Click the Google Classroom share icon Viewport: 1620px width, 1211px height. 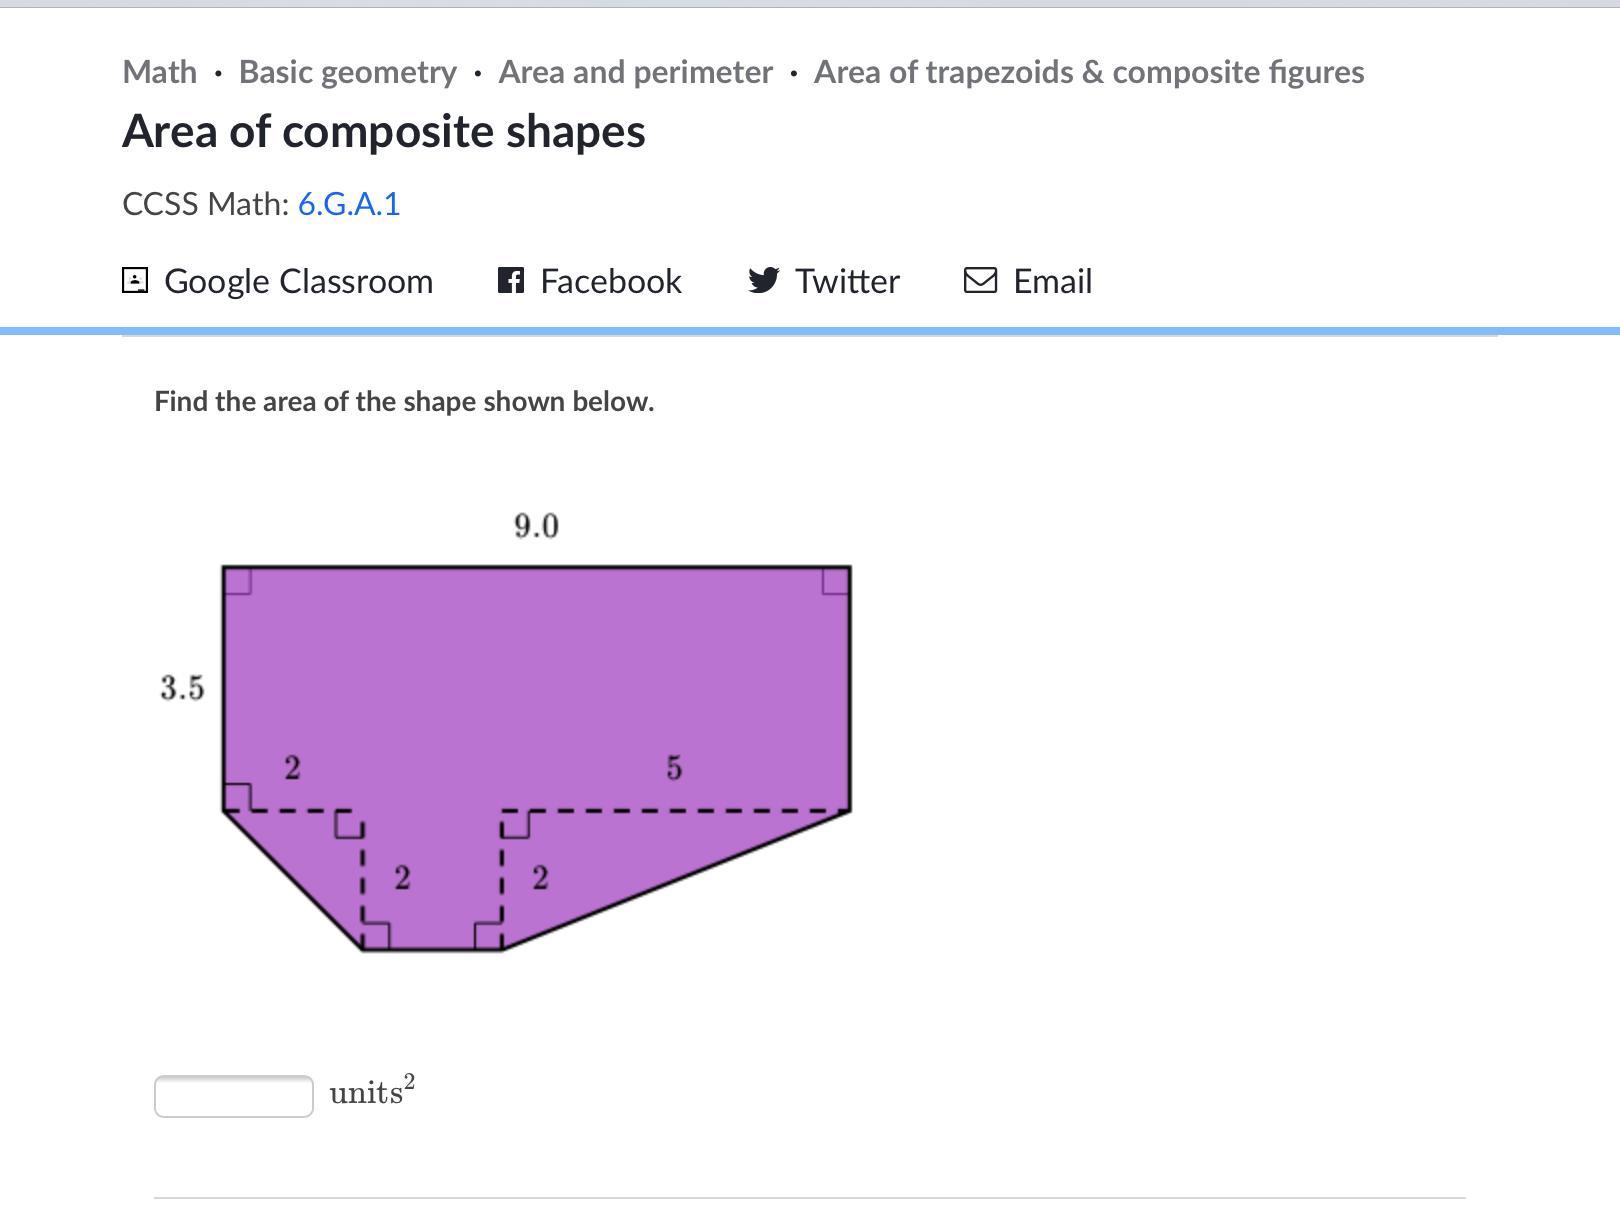[135, 280]
